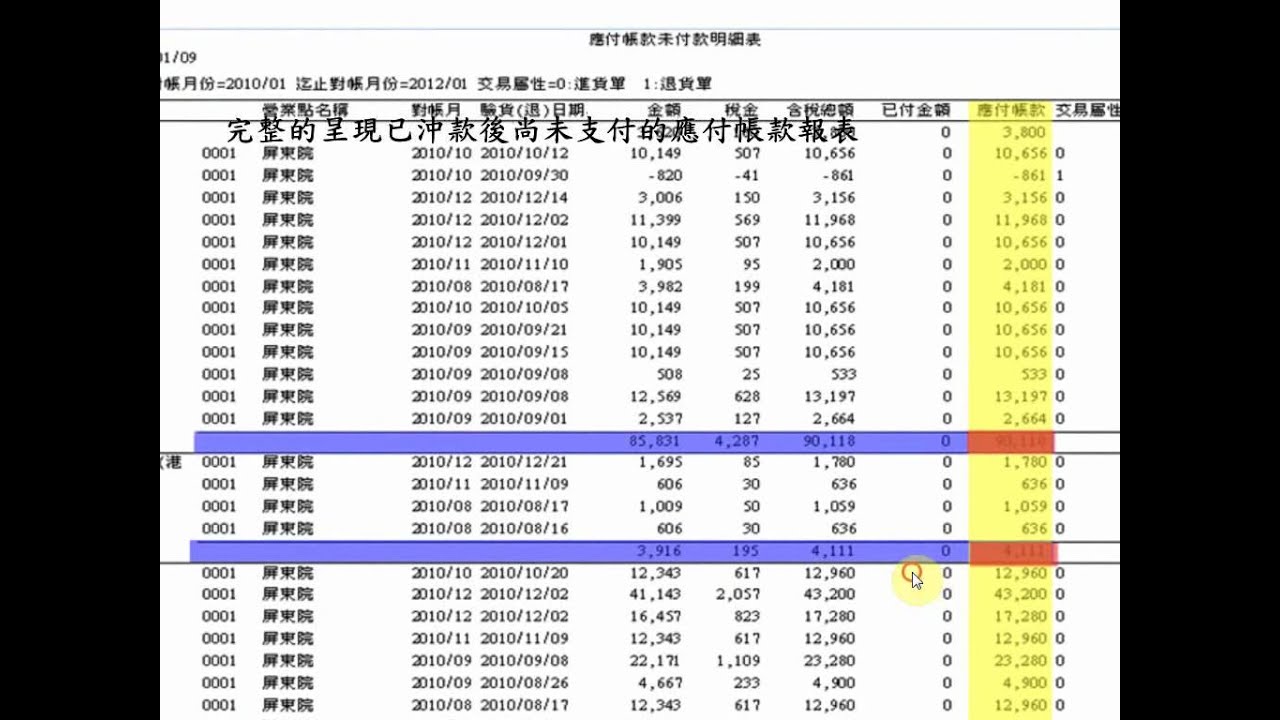The image size is (1280, 720).
Task: Click the 營業點名稱 column header
Action: (x=305, y=110)
